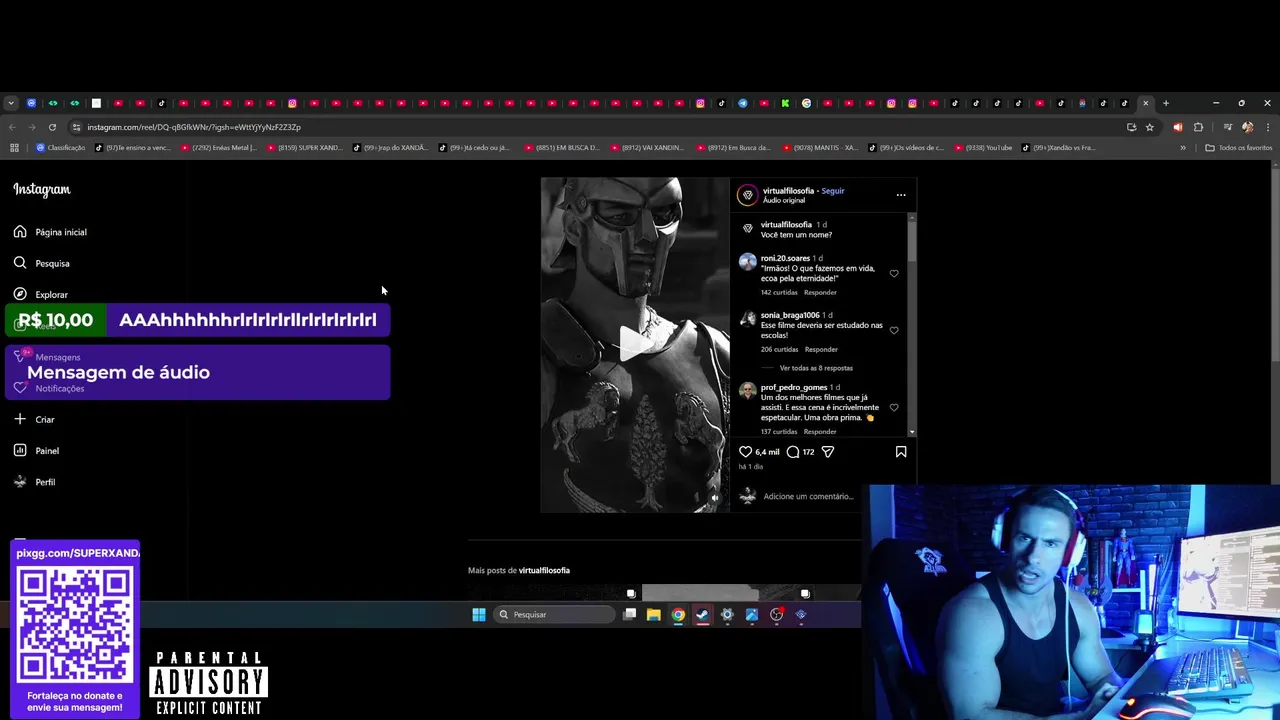The width and height of the screenshot is (1280, 720).
Task: Toggle the reel mute speaker icon
Action: [x=714, y=497]
